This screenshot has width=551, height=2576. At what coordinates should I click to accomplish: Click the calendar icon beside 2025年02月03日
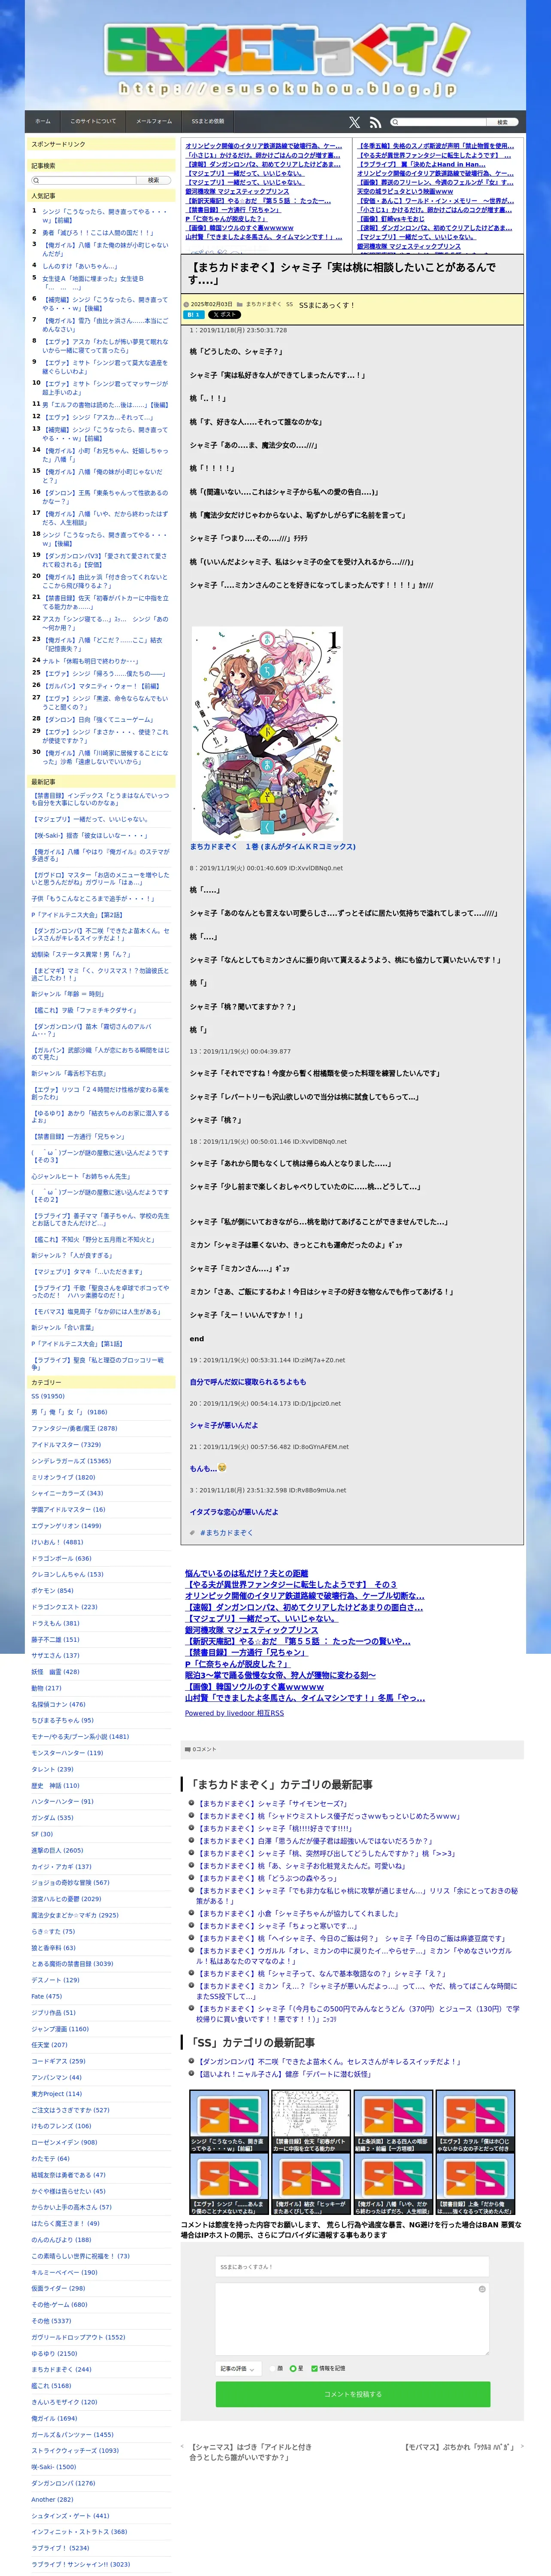click(186, 304)
